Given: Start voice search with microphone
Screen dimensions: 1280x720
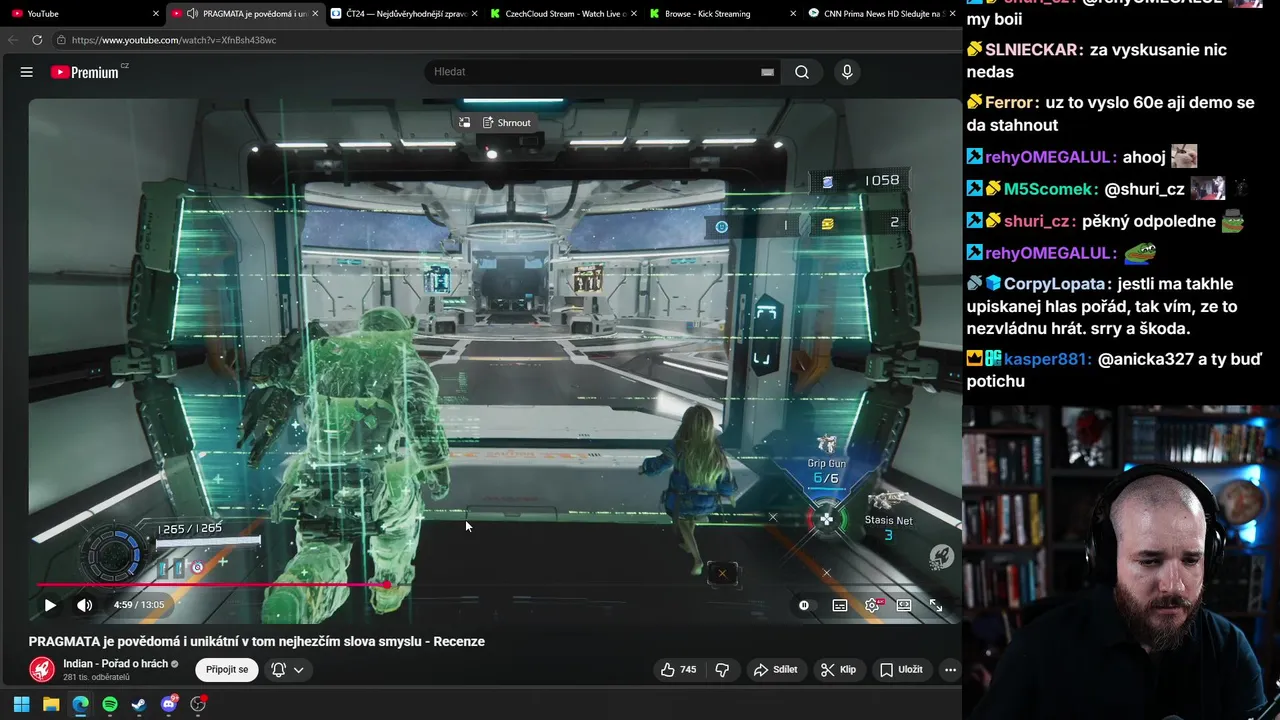Looking at the screenshot, I should coord(847,72).
